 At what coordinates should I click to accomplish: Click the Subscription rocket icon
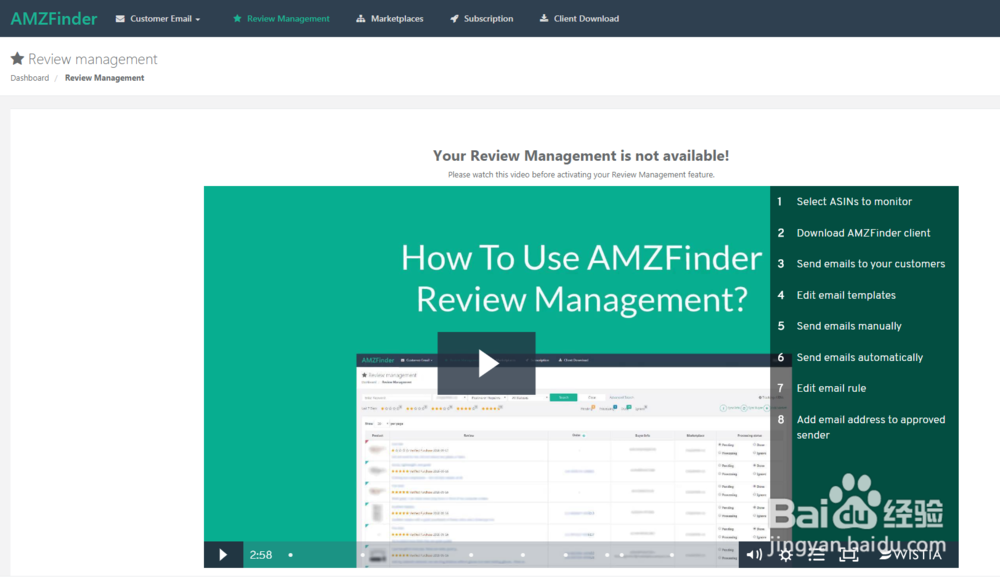pyautogui.click(x=454, y=18)
